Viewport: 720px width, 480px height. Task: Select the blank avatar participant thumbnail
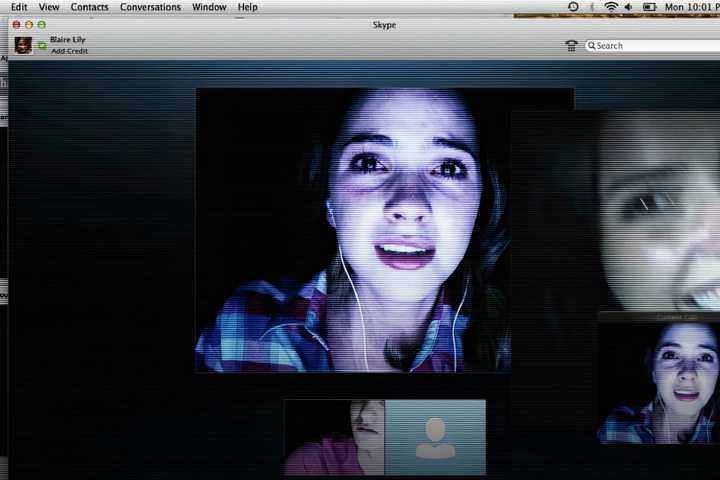coord(435,438)
